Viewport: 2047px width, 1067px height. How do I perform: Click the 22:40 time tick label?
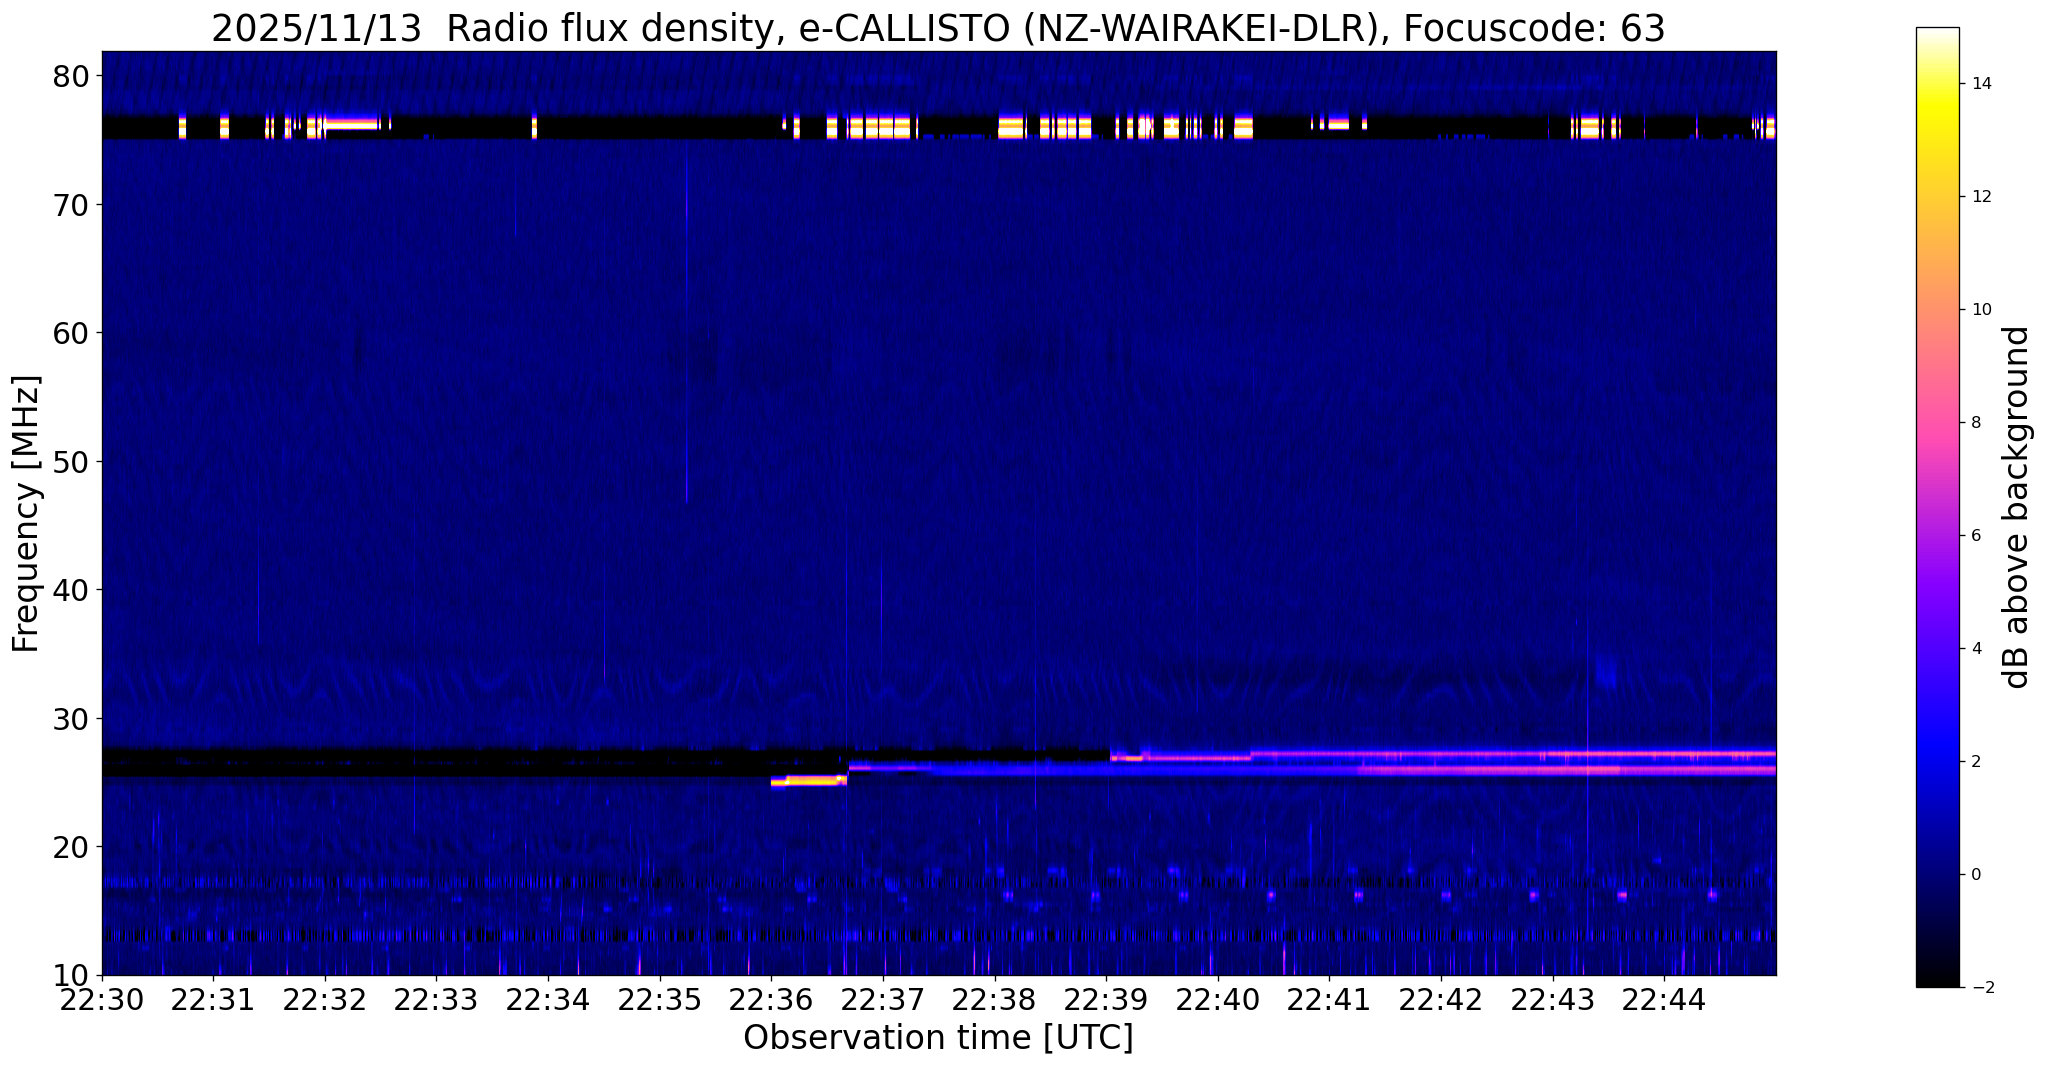click(x=1218, y=1000)
